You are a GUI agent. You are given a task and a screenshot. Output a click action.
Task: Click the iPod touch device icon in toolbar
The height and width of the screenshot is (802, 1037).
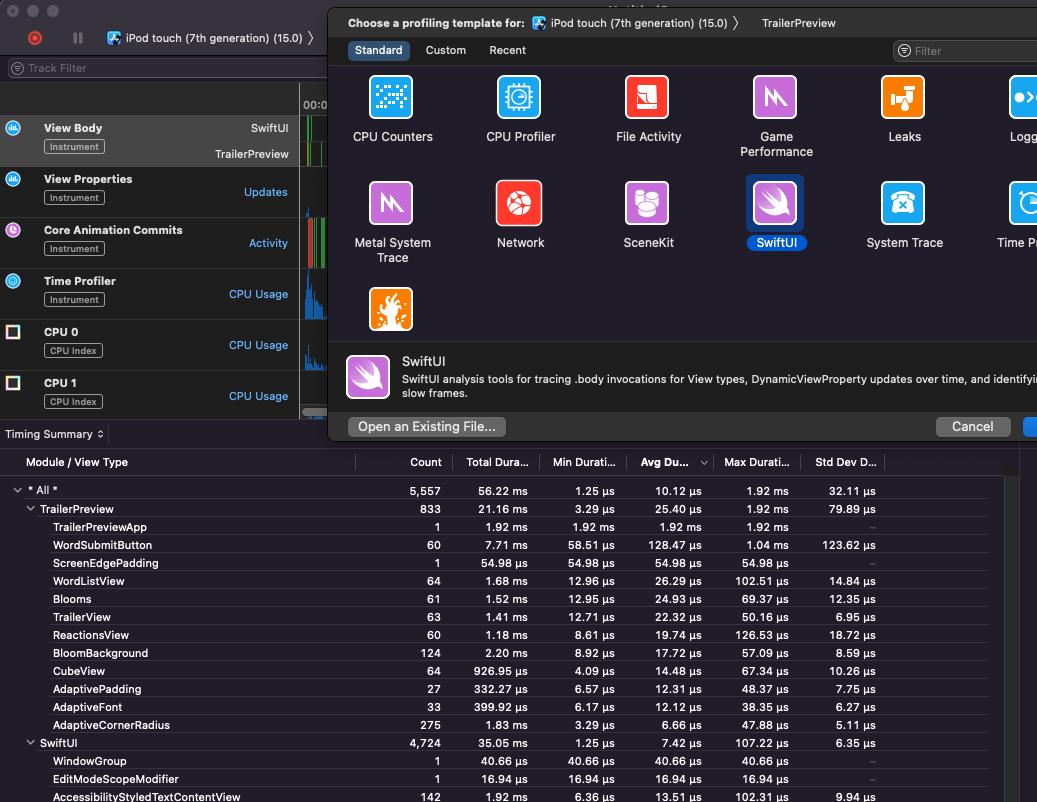click(x=114, y=38)
